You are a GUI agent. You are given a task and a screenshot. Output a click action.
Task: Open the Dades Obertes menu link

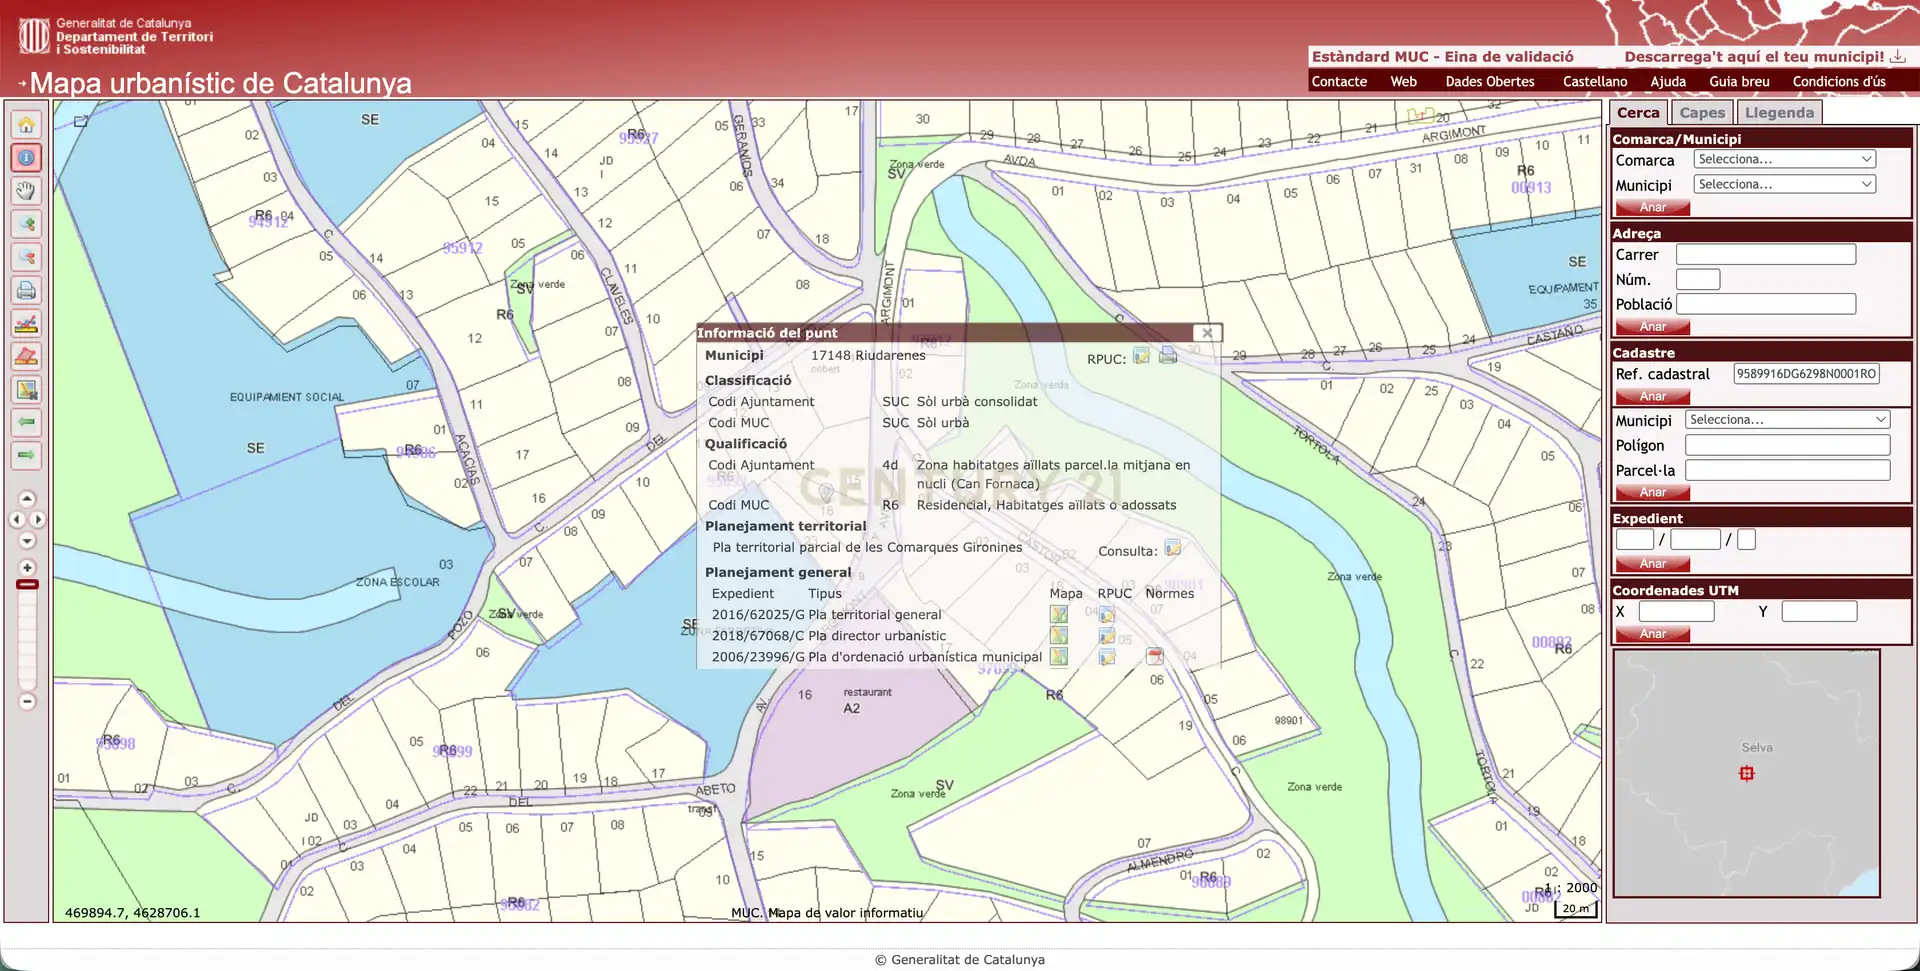[1490, 82]
